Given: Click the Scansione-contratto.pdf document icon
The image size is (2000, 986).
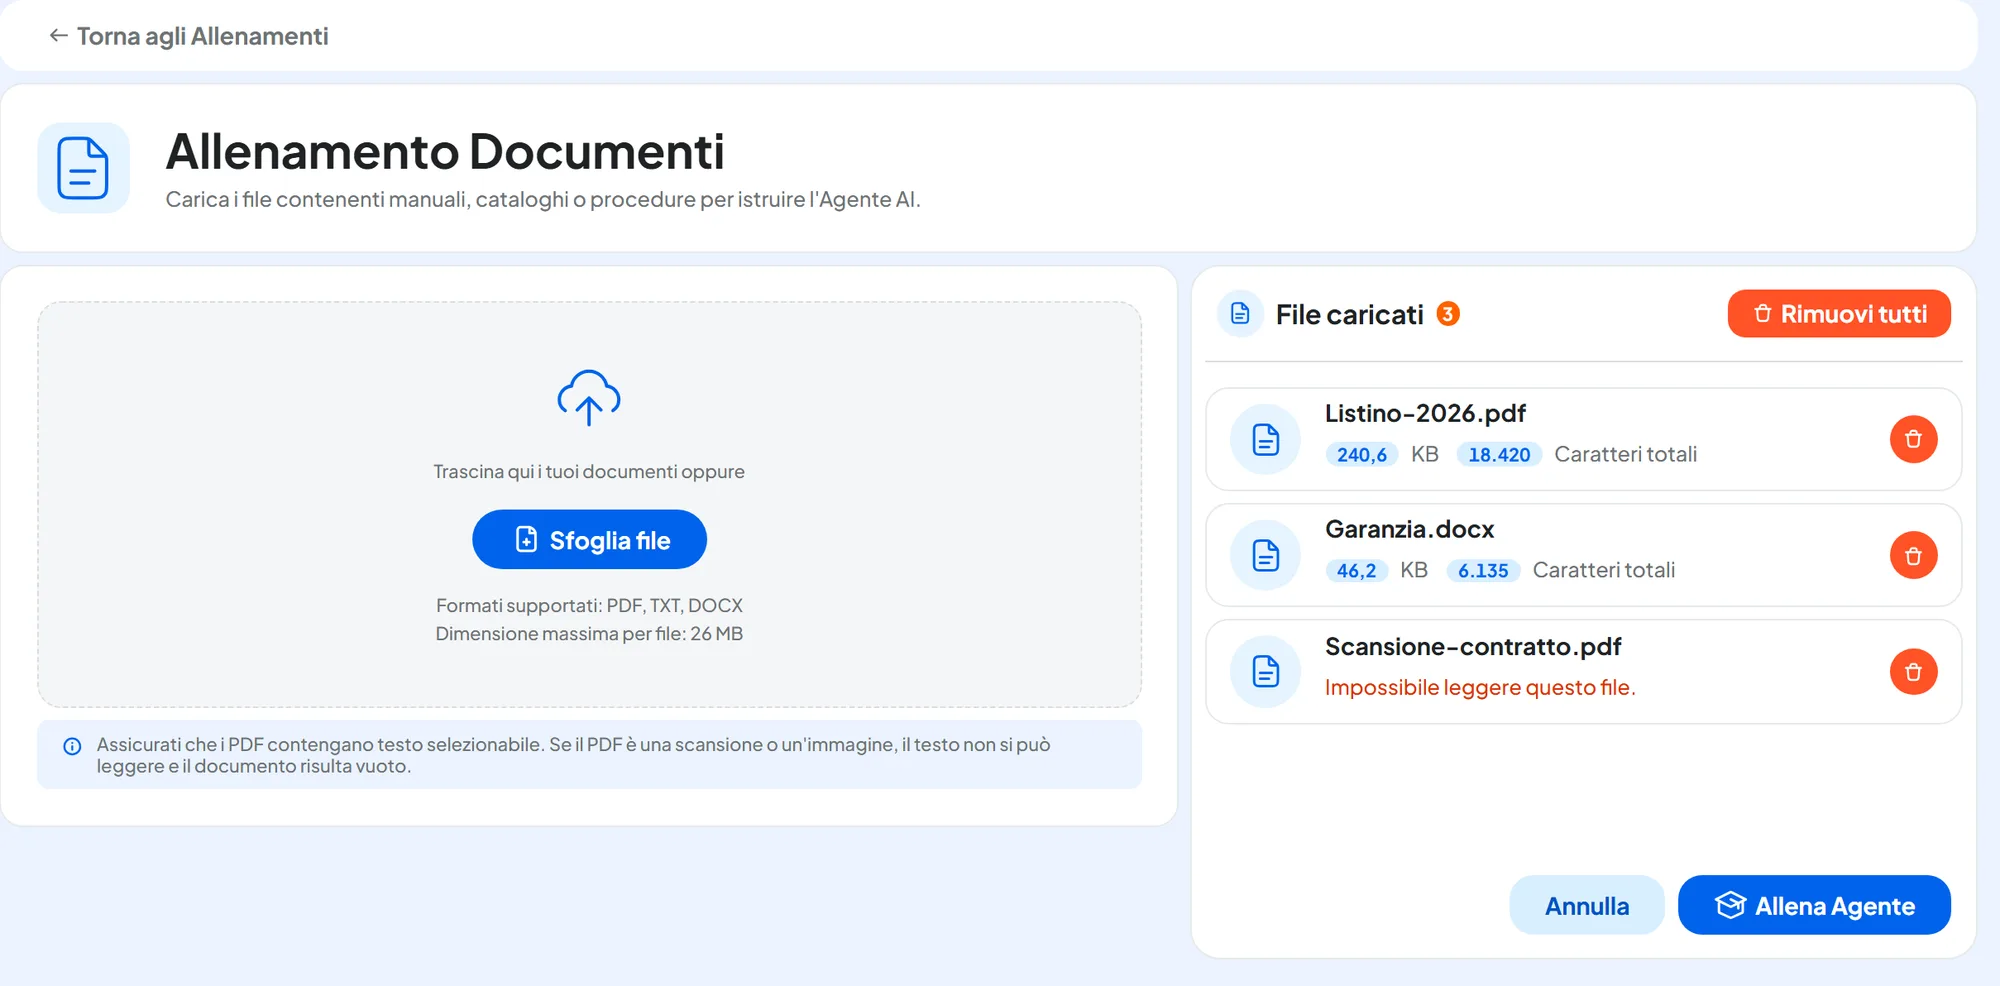Looking at the screenshot, I should [x=1265, y=672].
